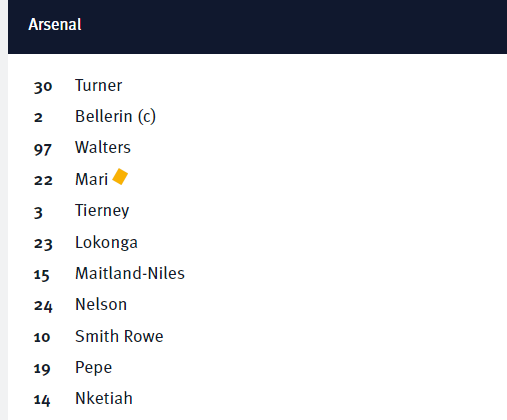This screenshot has height=420, width=507.
Task: Click the player name Mari
Action: point(91,179)
